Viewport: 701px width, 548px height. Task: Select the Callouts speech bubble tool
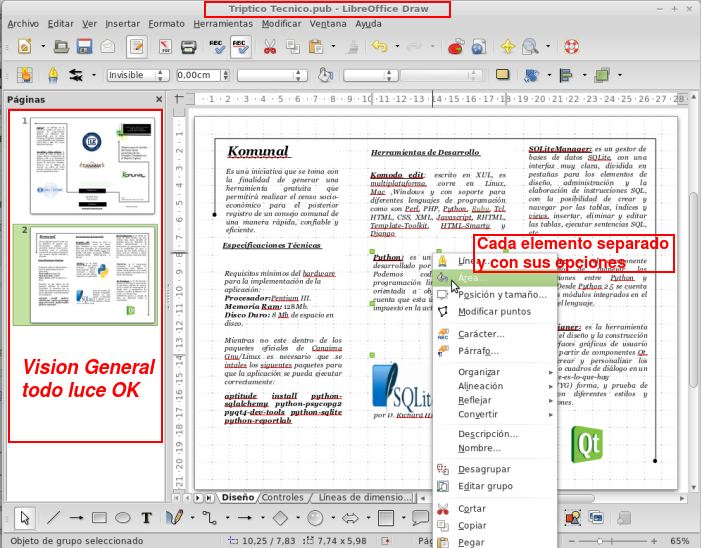click(x=420, y=518)
